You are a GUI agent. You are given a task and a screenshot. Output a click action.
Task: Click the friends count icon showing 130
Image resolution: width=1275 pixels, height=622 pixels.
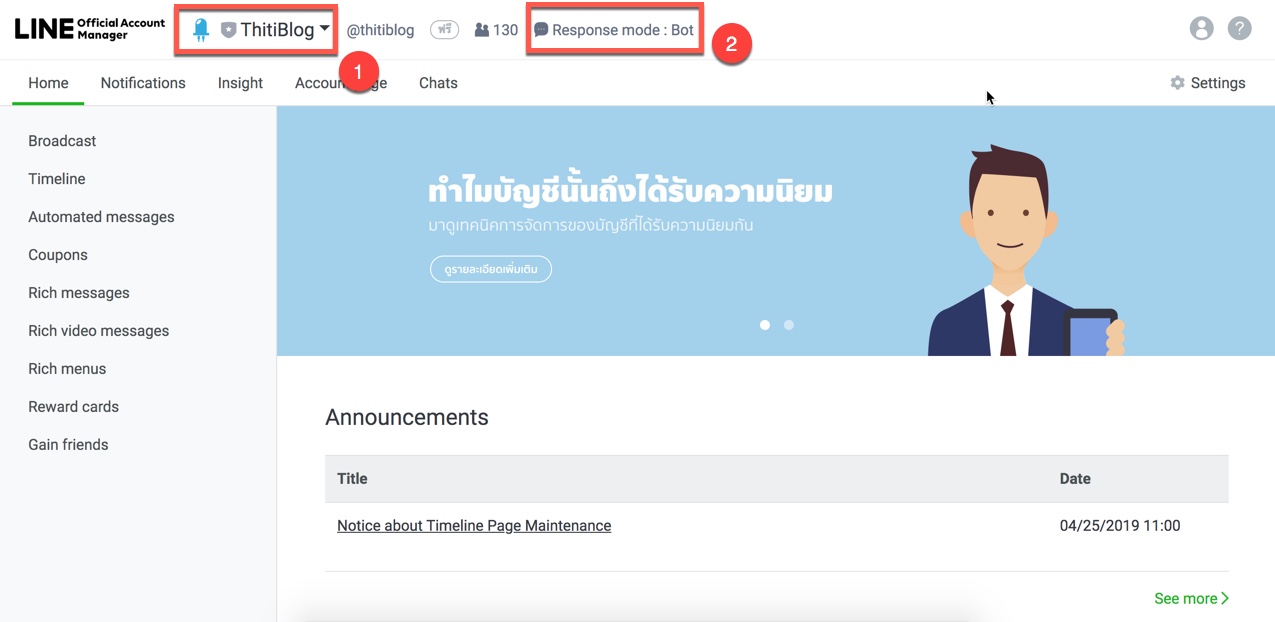[482, 30]
